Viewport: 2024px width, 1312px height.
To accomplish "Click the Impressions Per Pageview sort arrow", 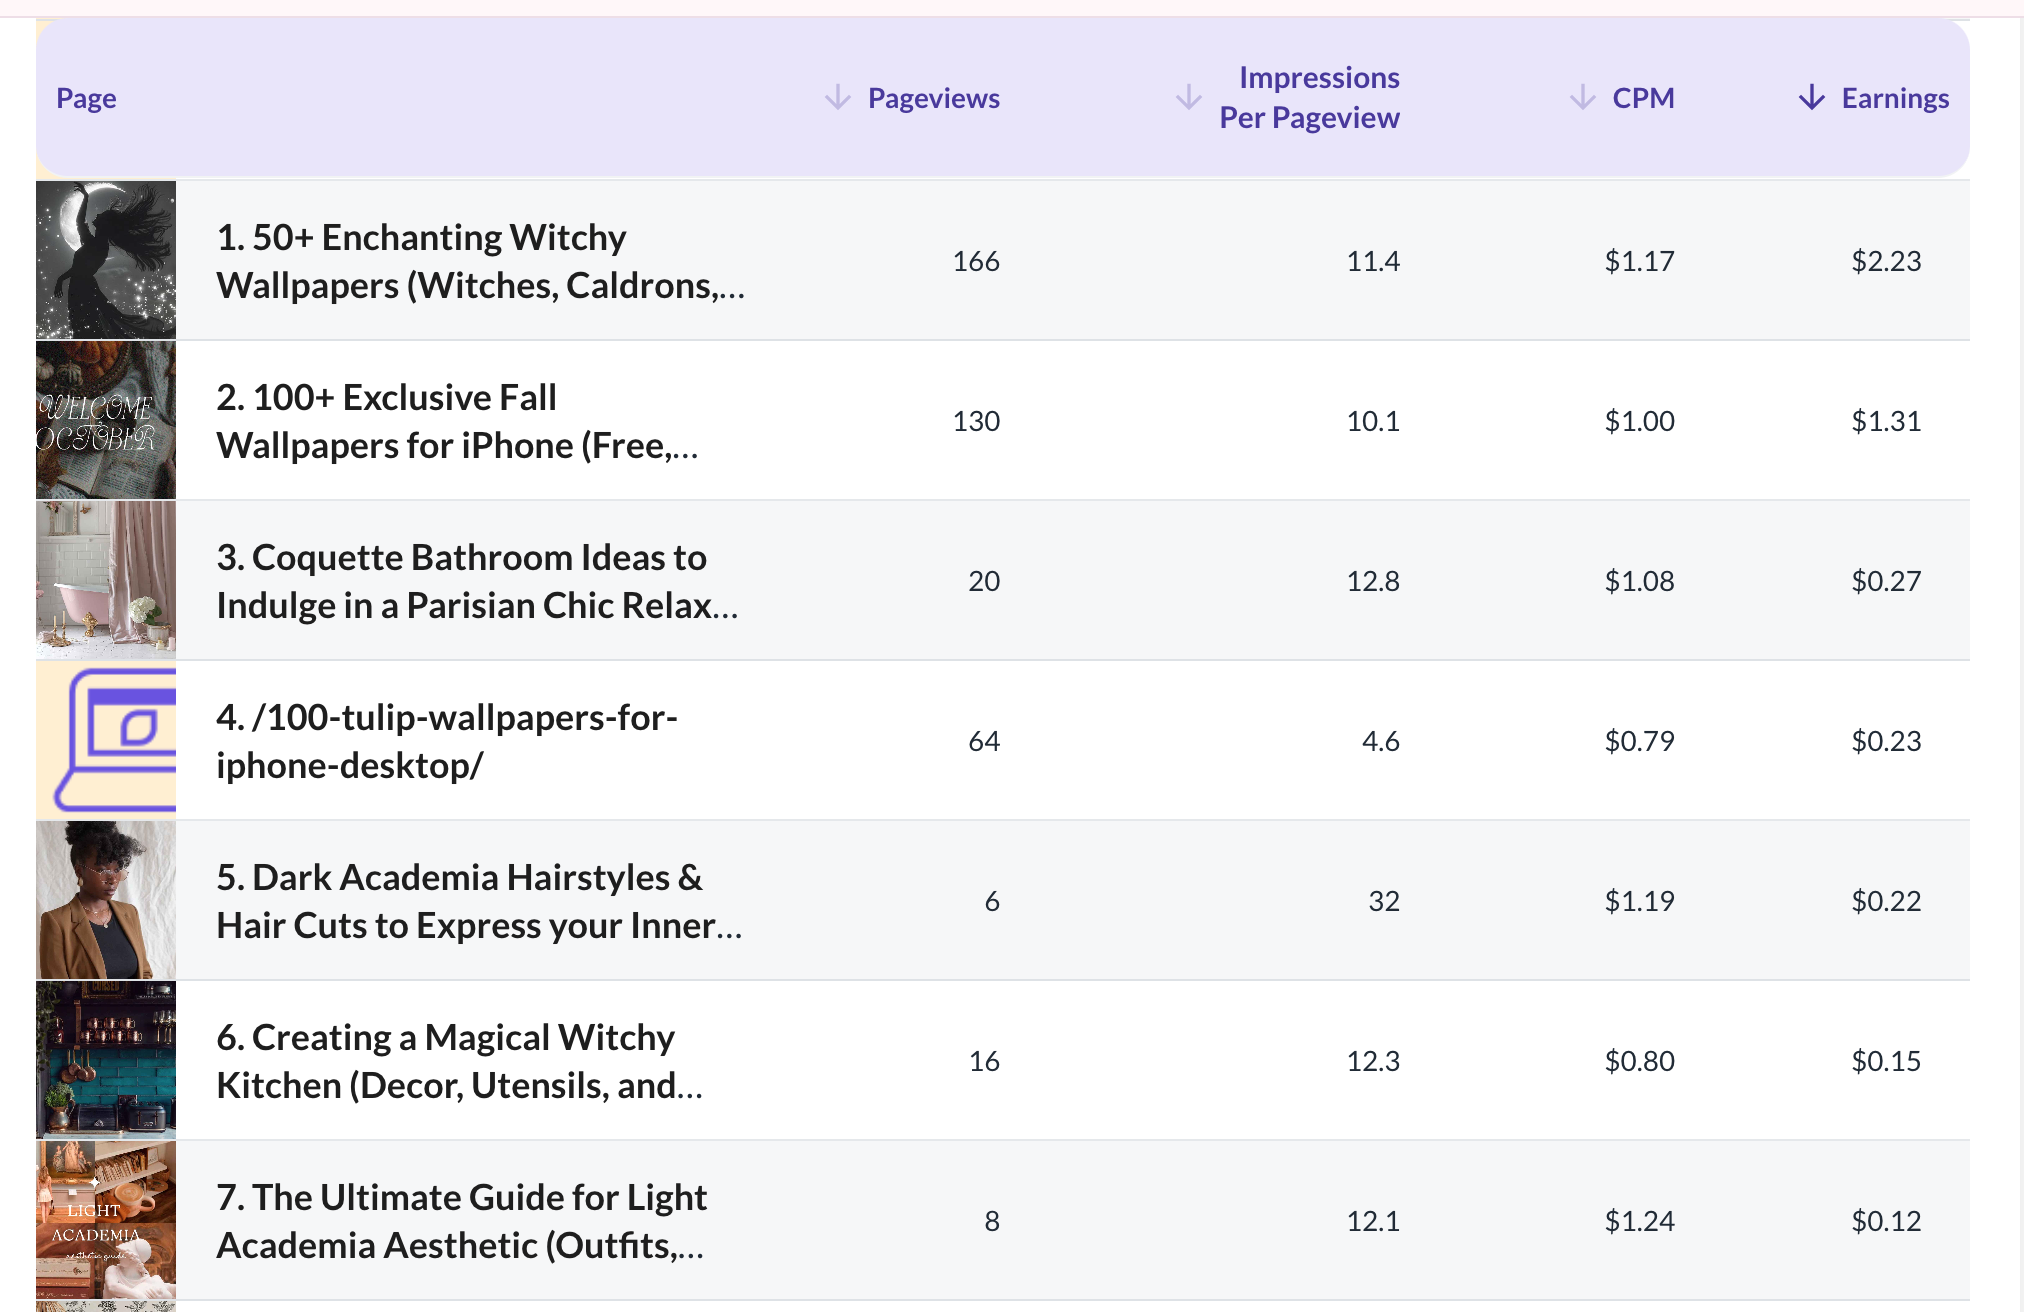I will pyautogui.click(x=1188, y=97).
